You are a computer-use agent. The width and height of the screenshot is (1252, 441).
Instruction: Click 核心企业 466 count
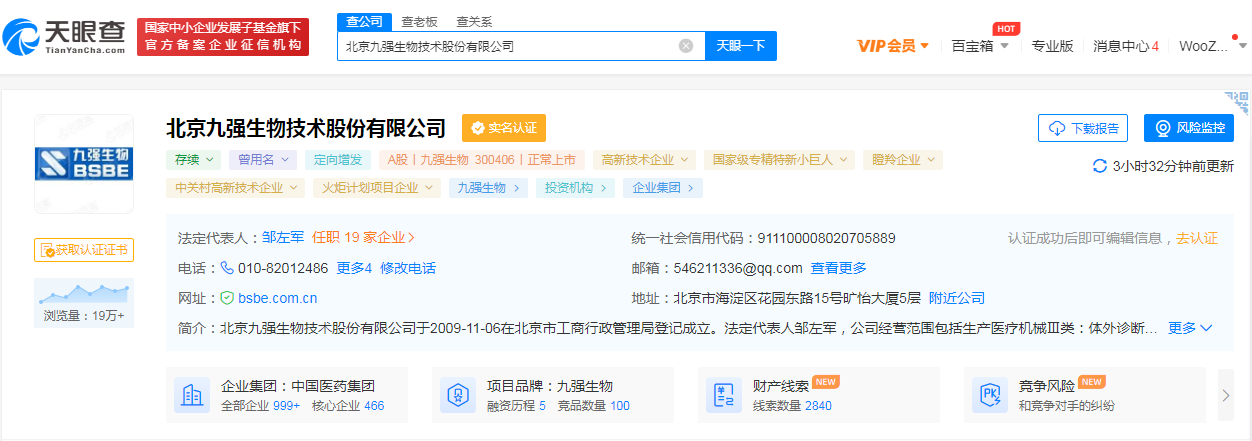point(348,406)
